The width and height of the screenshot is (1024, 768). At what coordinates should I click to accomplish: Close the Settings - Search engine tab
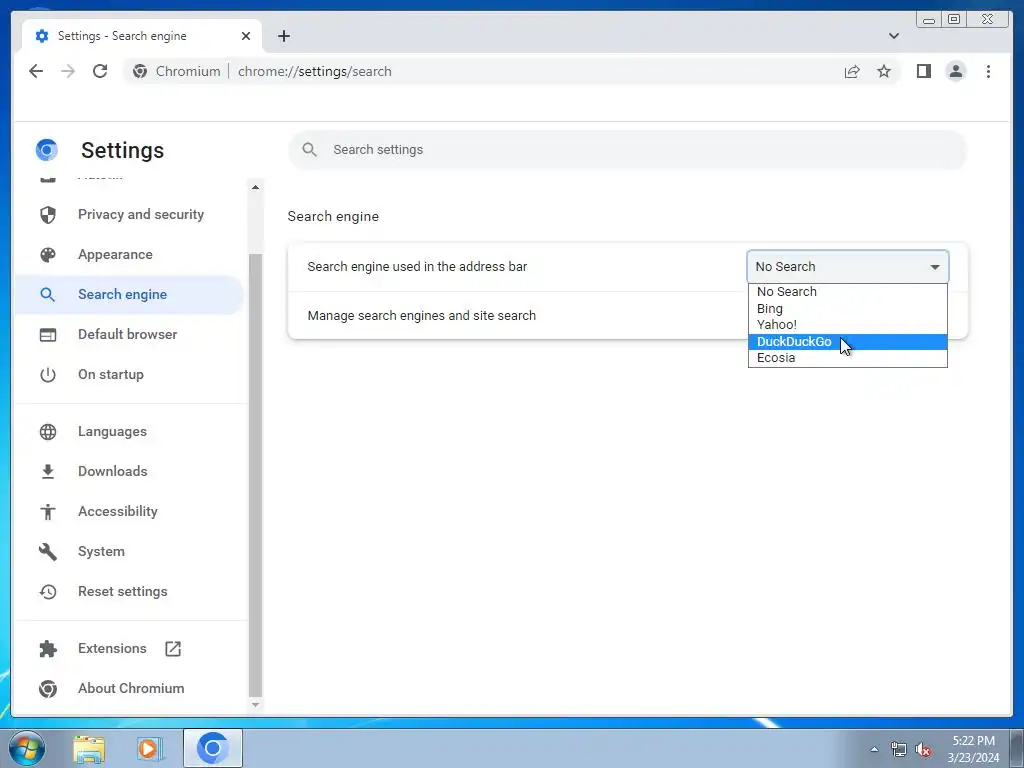(x=246, y=36)
